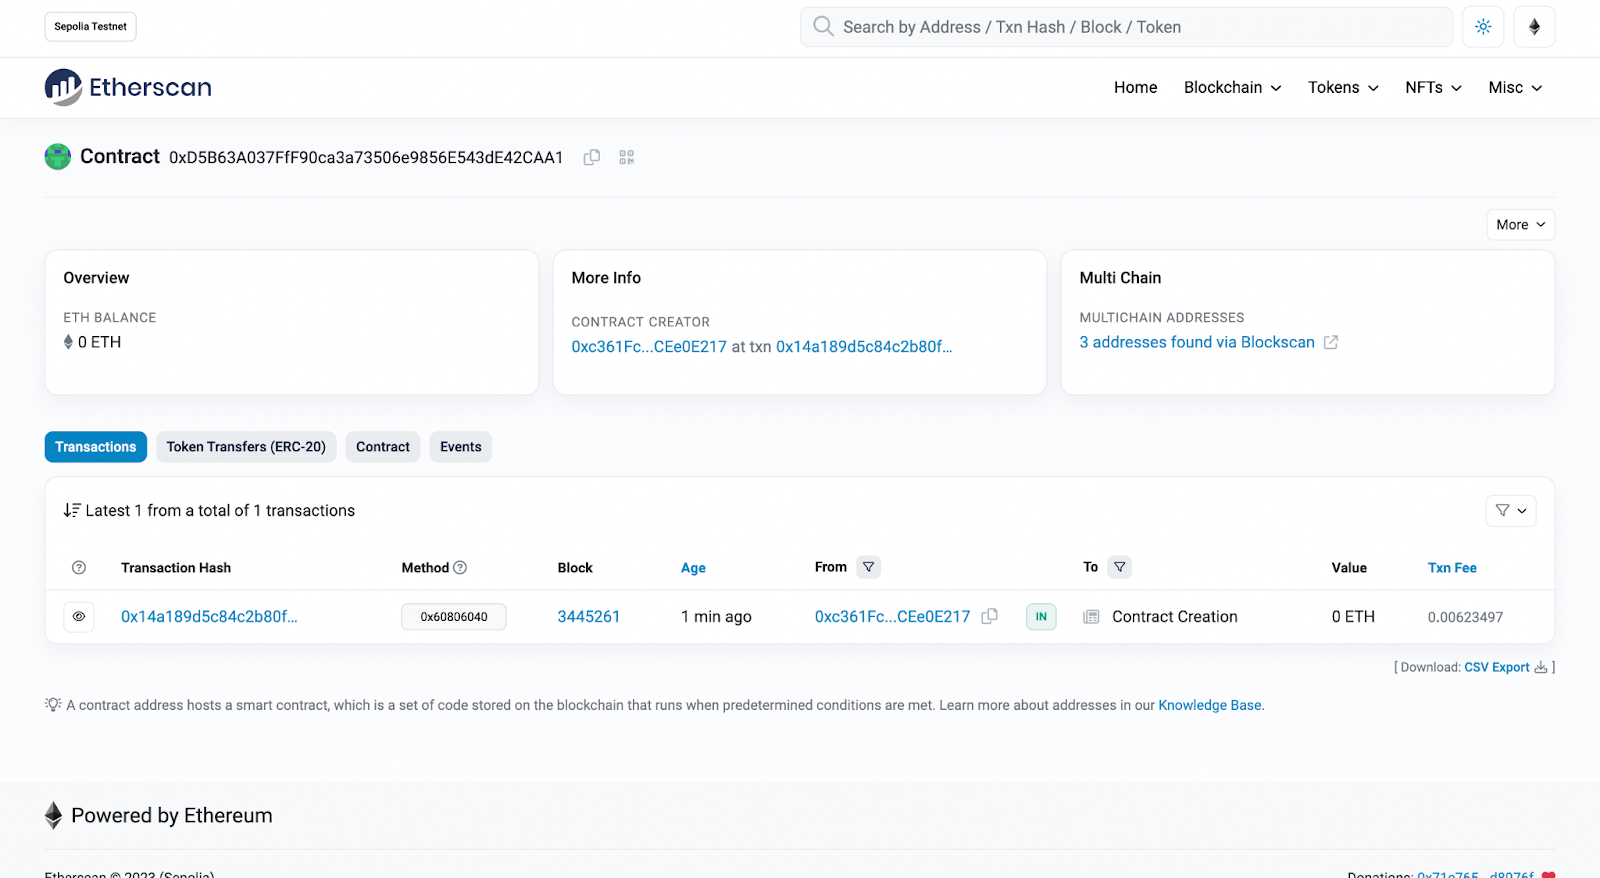This screenshot has width=1600, height=878.
Task: Open the Blockchain menu
Action: (1232, 88)
